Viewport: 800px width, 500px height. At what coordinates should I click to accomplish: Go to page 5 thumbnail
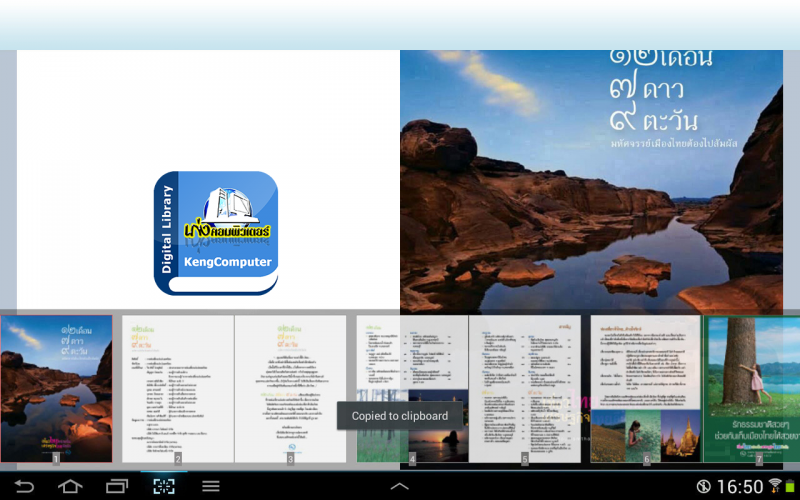[x=525, y=389]
